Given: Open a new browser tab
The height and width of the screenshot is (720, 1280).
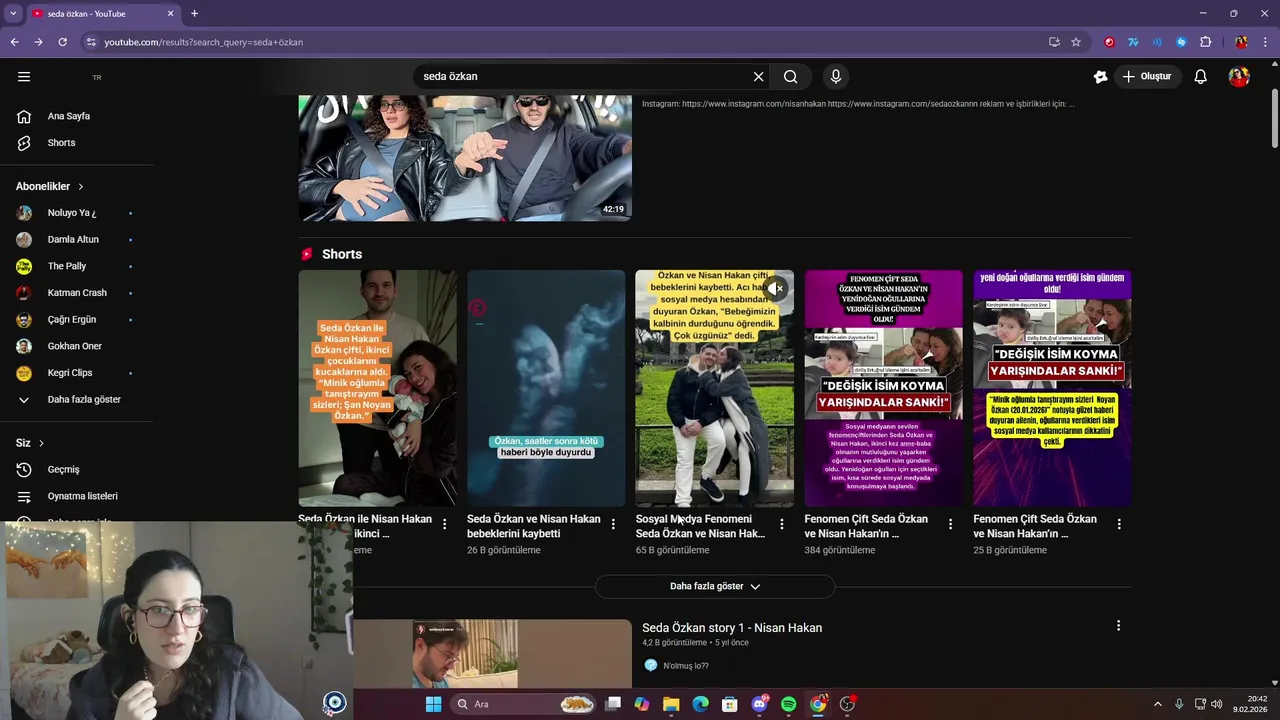Looking at the screenshot, I should click(x=194, y=14).
